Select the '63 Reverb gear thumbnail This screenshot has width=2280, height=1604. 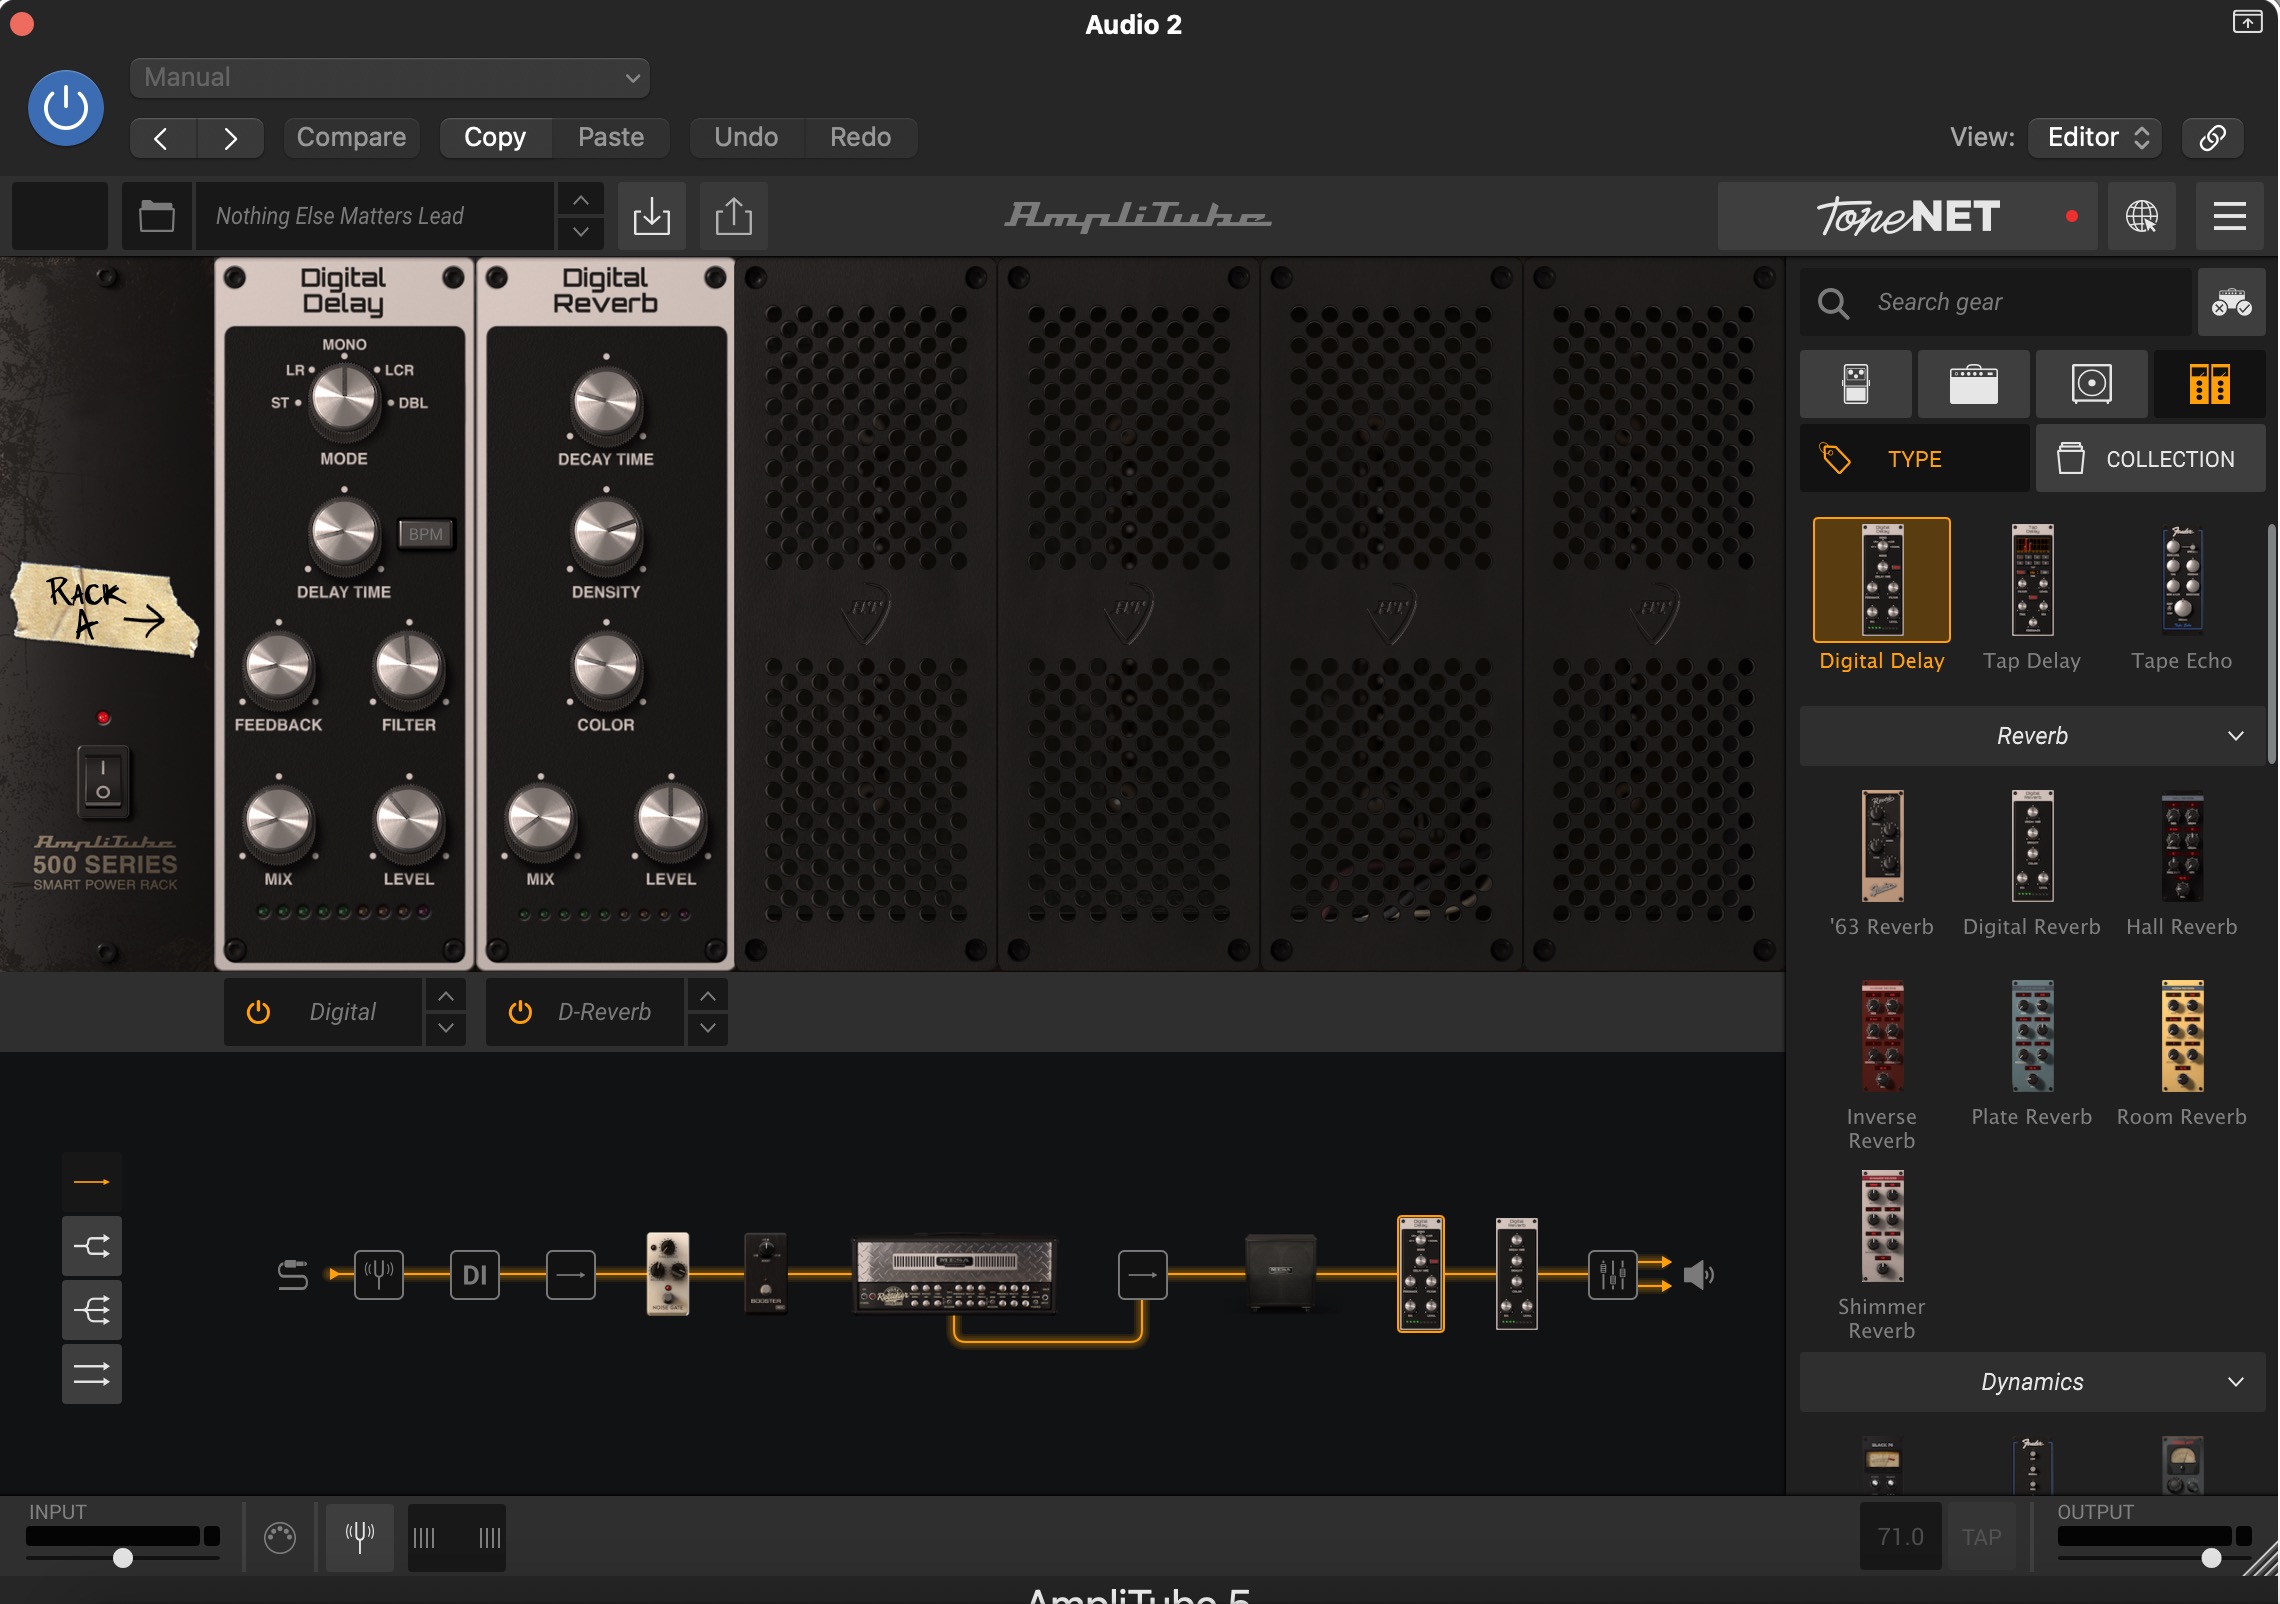(x=1881, y=846)
